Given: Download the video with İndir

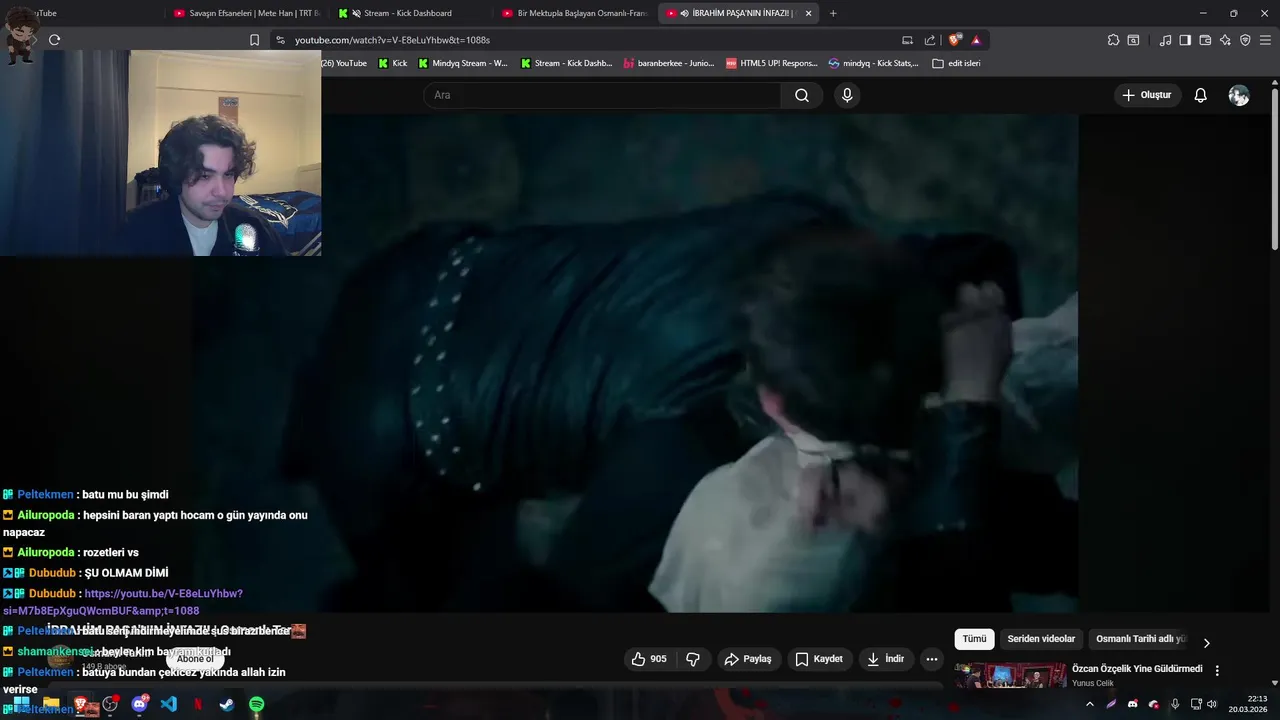Looking at the screenshot, I should click(886, 659).
